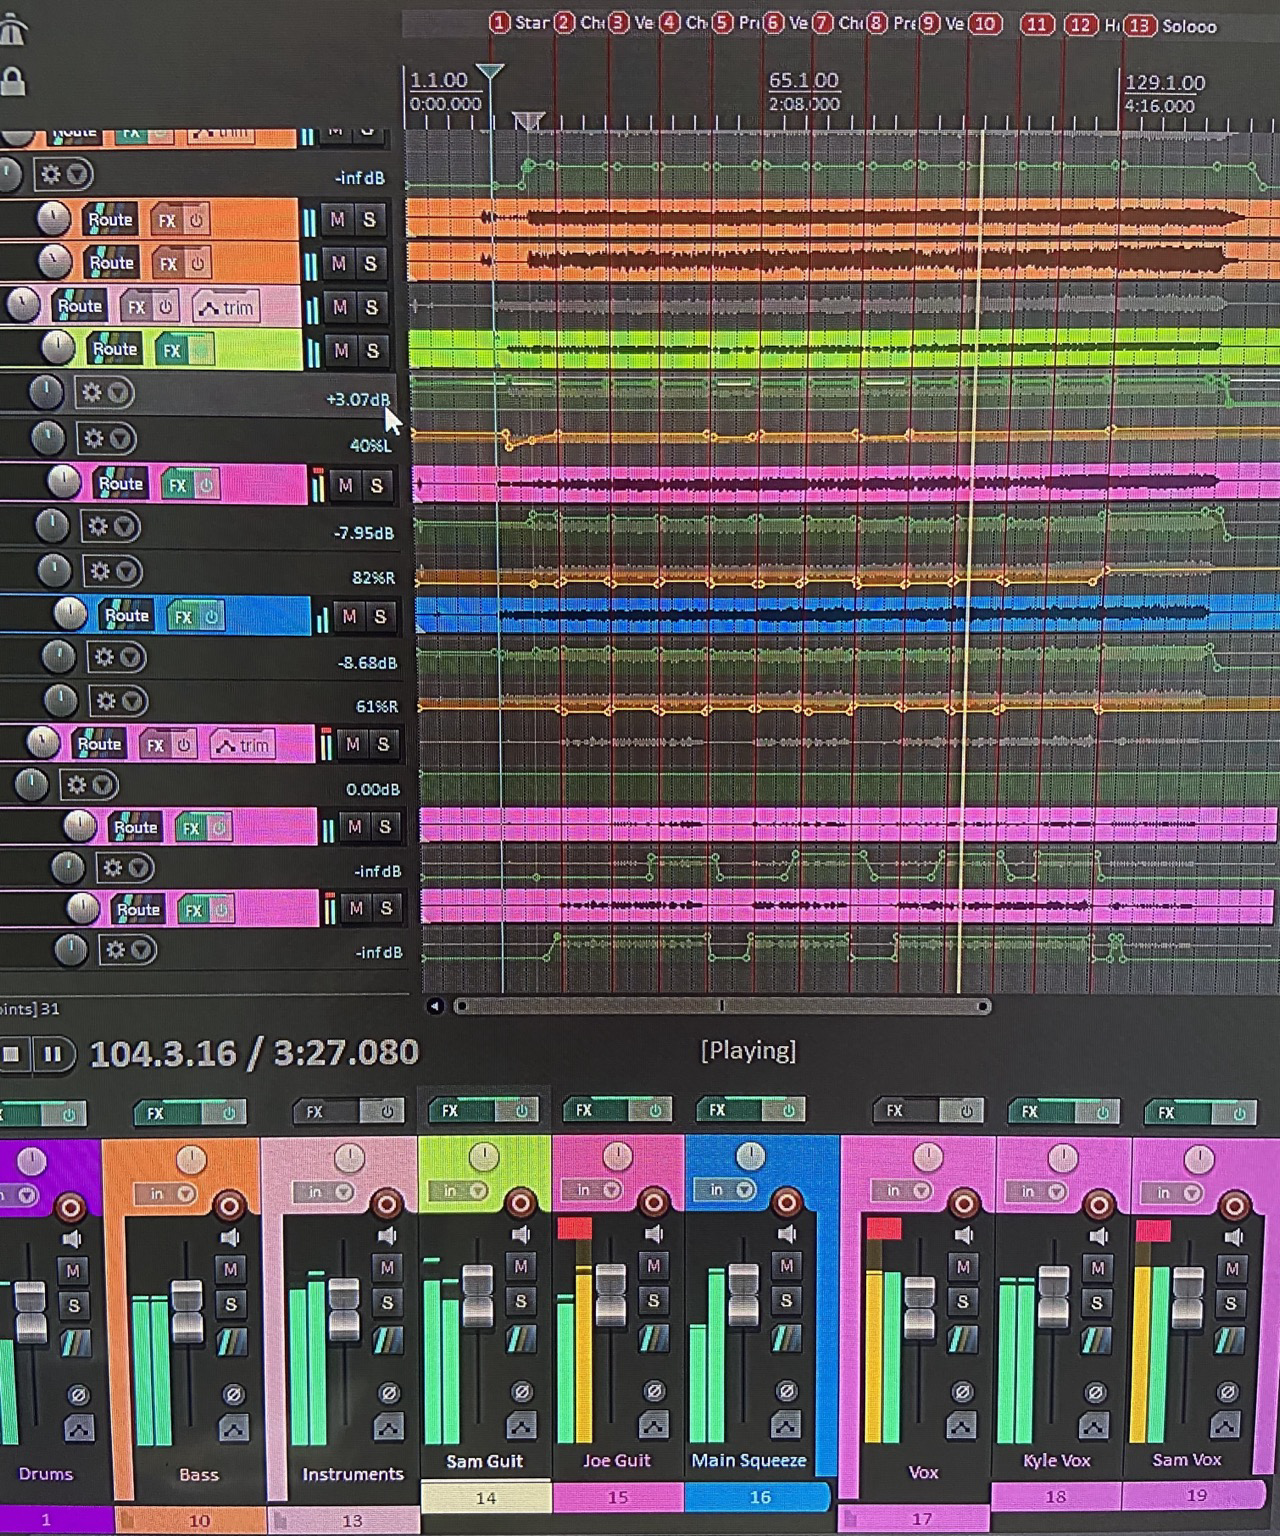
Task: Click the scrollbar's left arrow below the arrangement
Action: pos(434,1006)
